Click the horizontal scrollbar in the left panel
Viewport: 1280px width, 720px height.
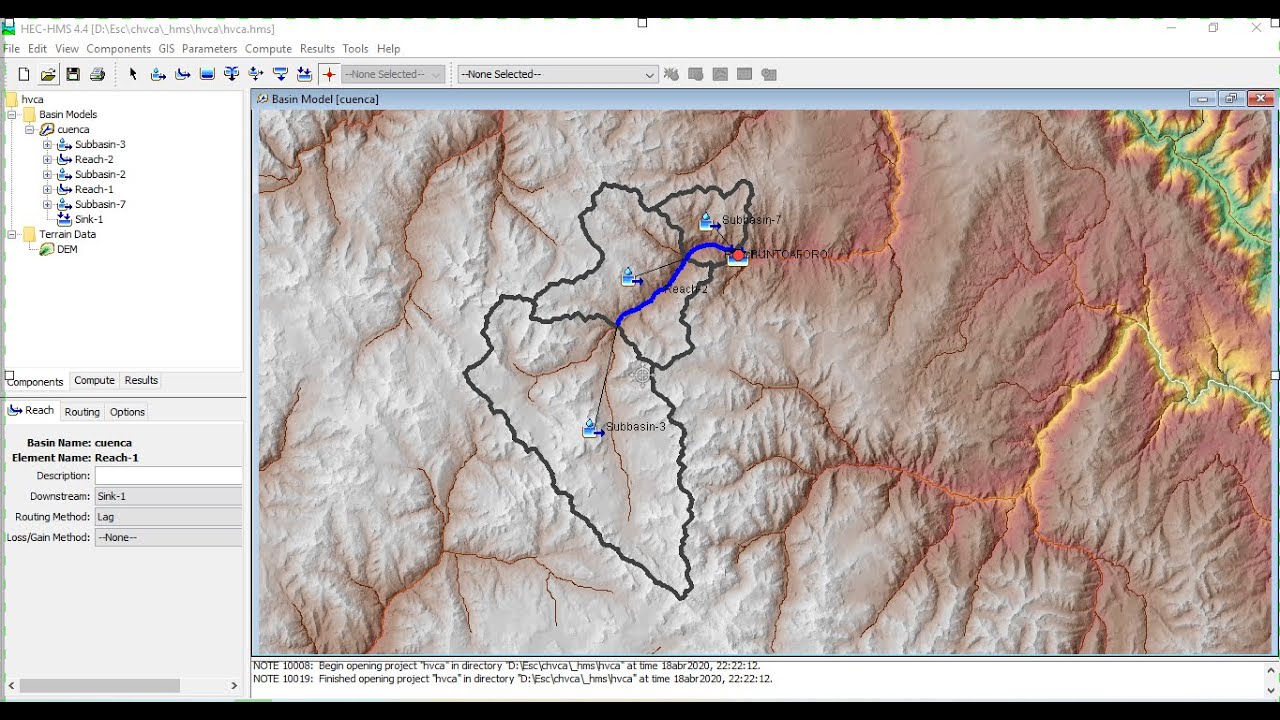pyautogui.click(x=100, y=686)
